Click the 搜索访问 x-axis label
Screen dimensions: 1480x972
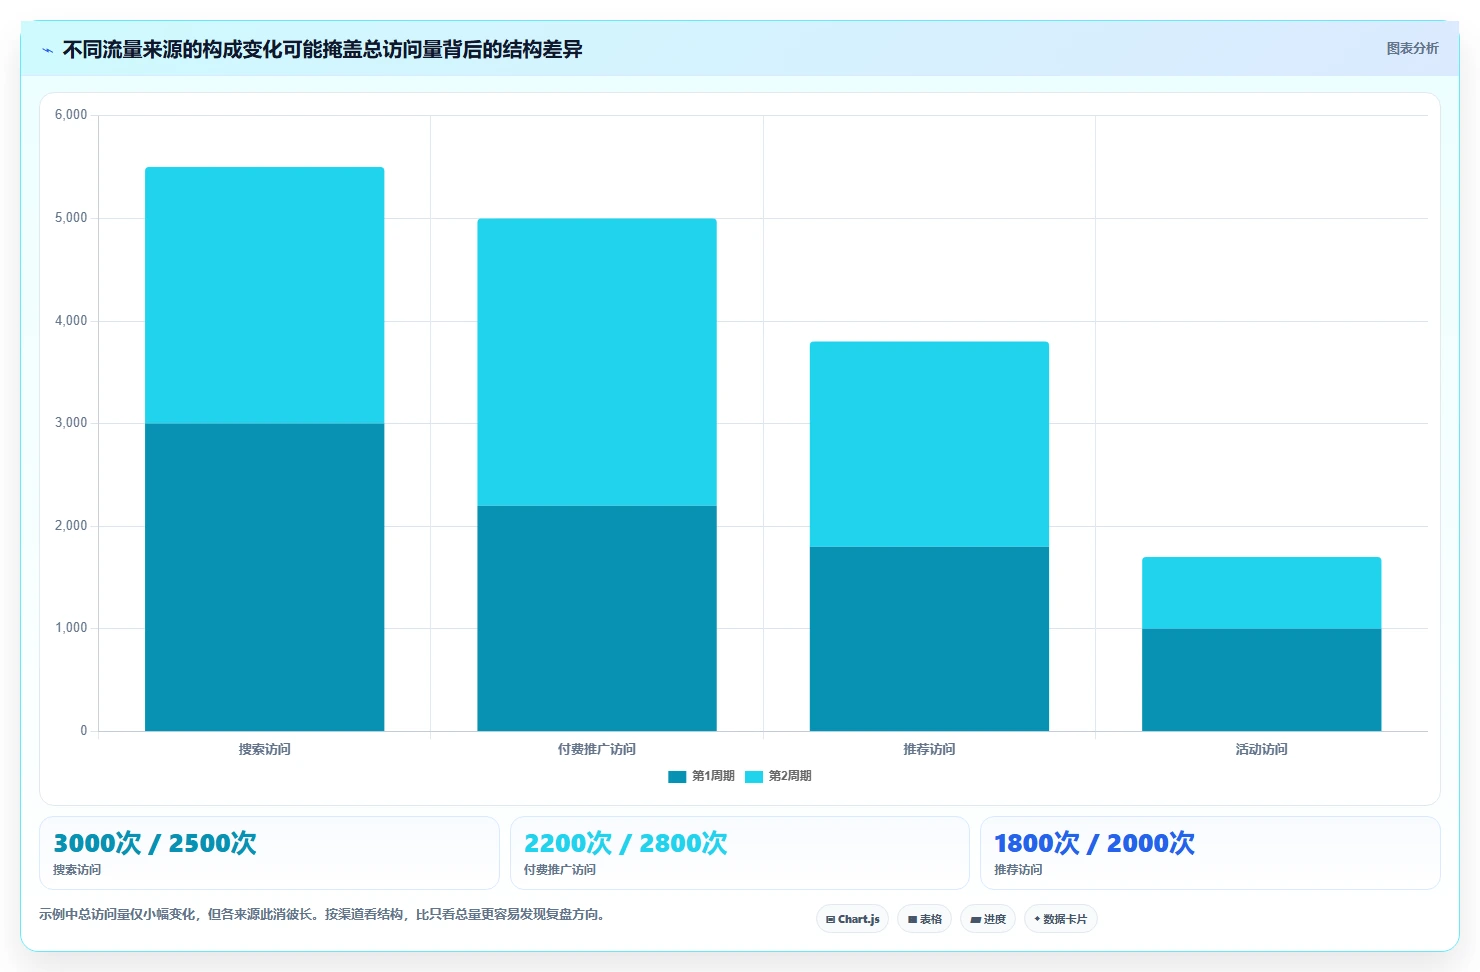[x=264, y=749]
